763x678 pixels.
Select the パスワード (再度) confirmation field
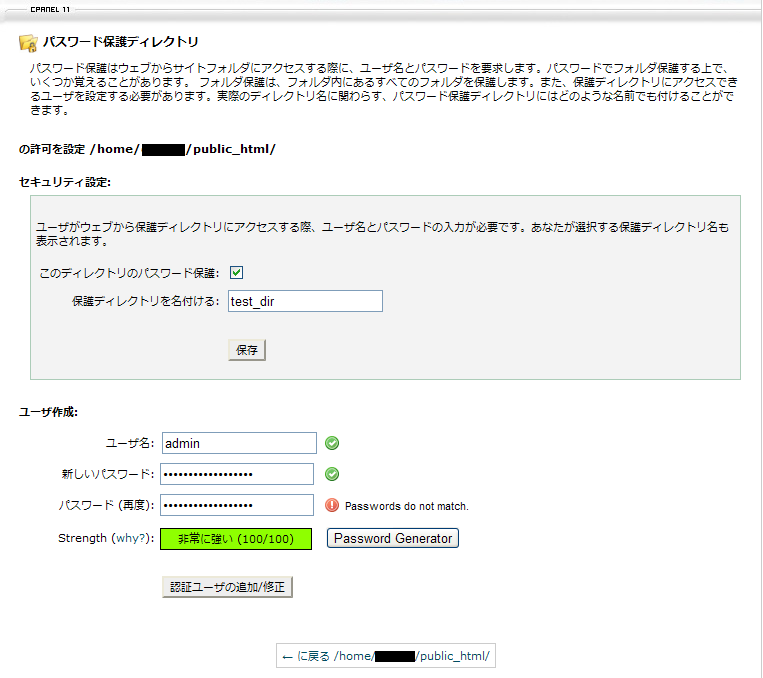(x=238, y=505)
